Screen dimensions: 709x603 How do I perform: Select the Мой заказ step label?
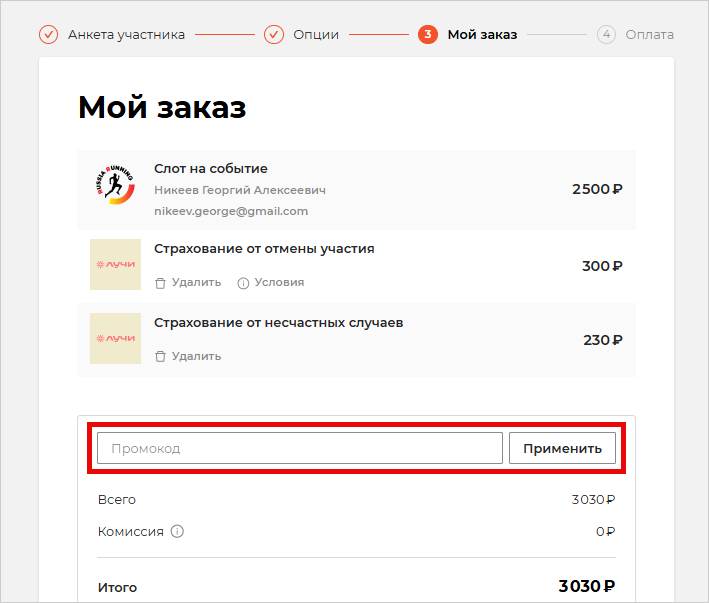(482, 35)
